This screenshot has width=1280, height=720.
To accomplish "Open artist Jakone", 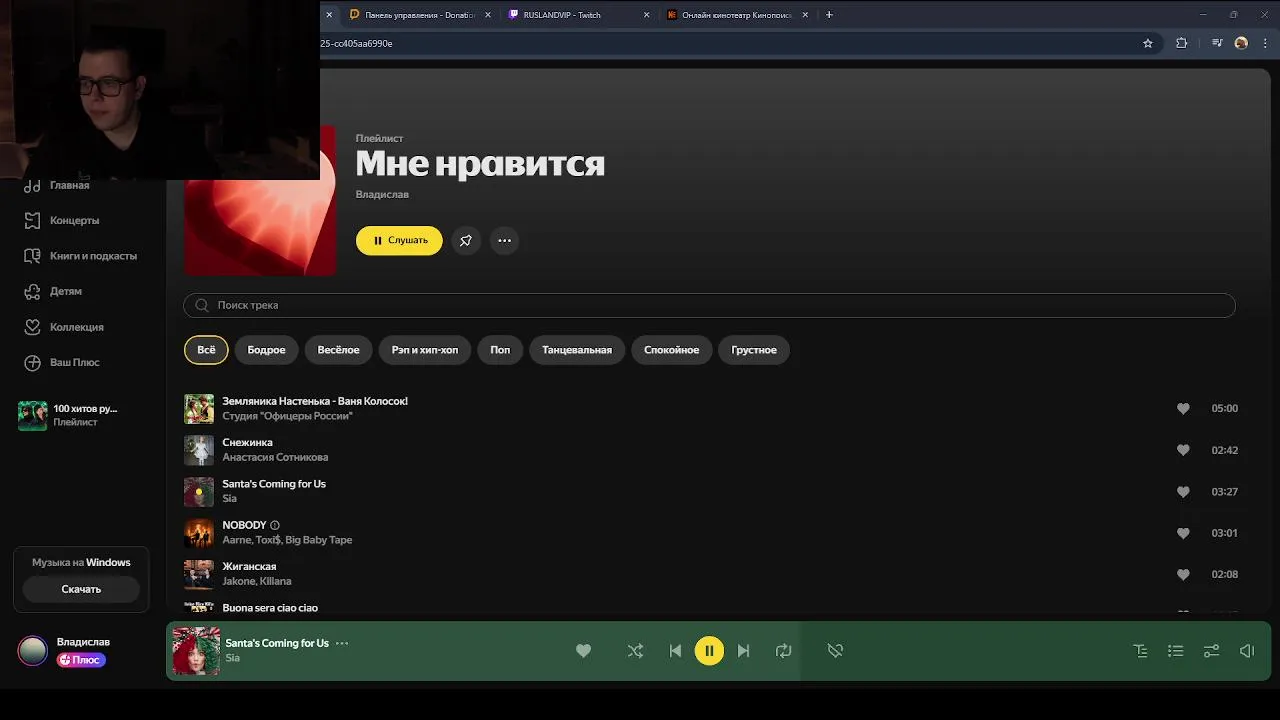I will [x=238, y=581].
